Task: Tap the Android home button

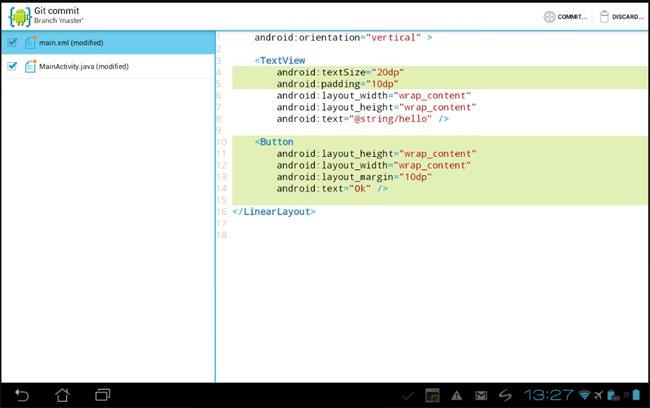Action: (x=62, y=395)
